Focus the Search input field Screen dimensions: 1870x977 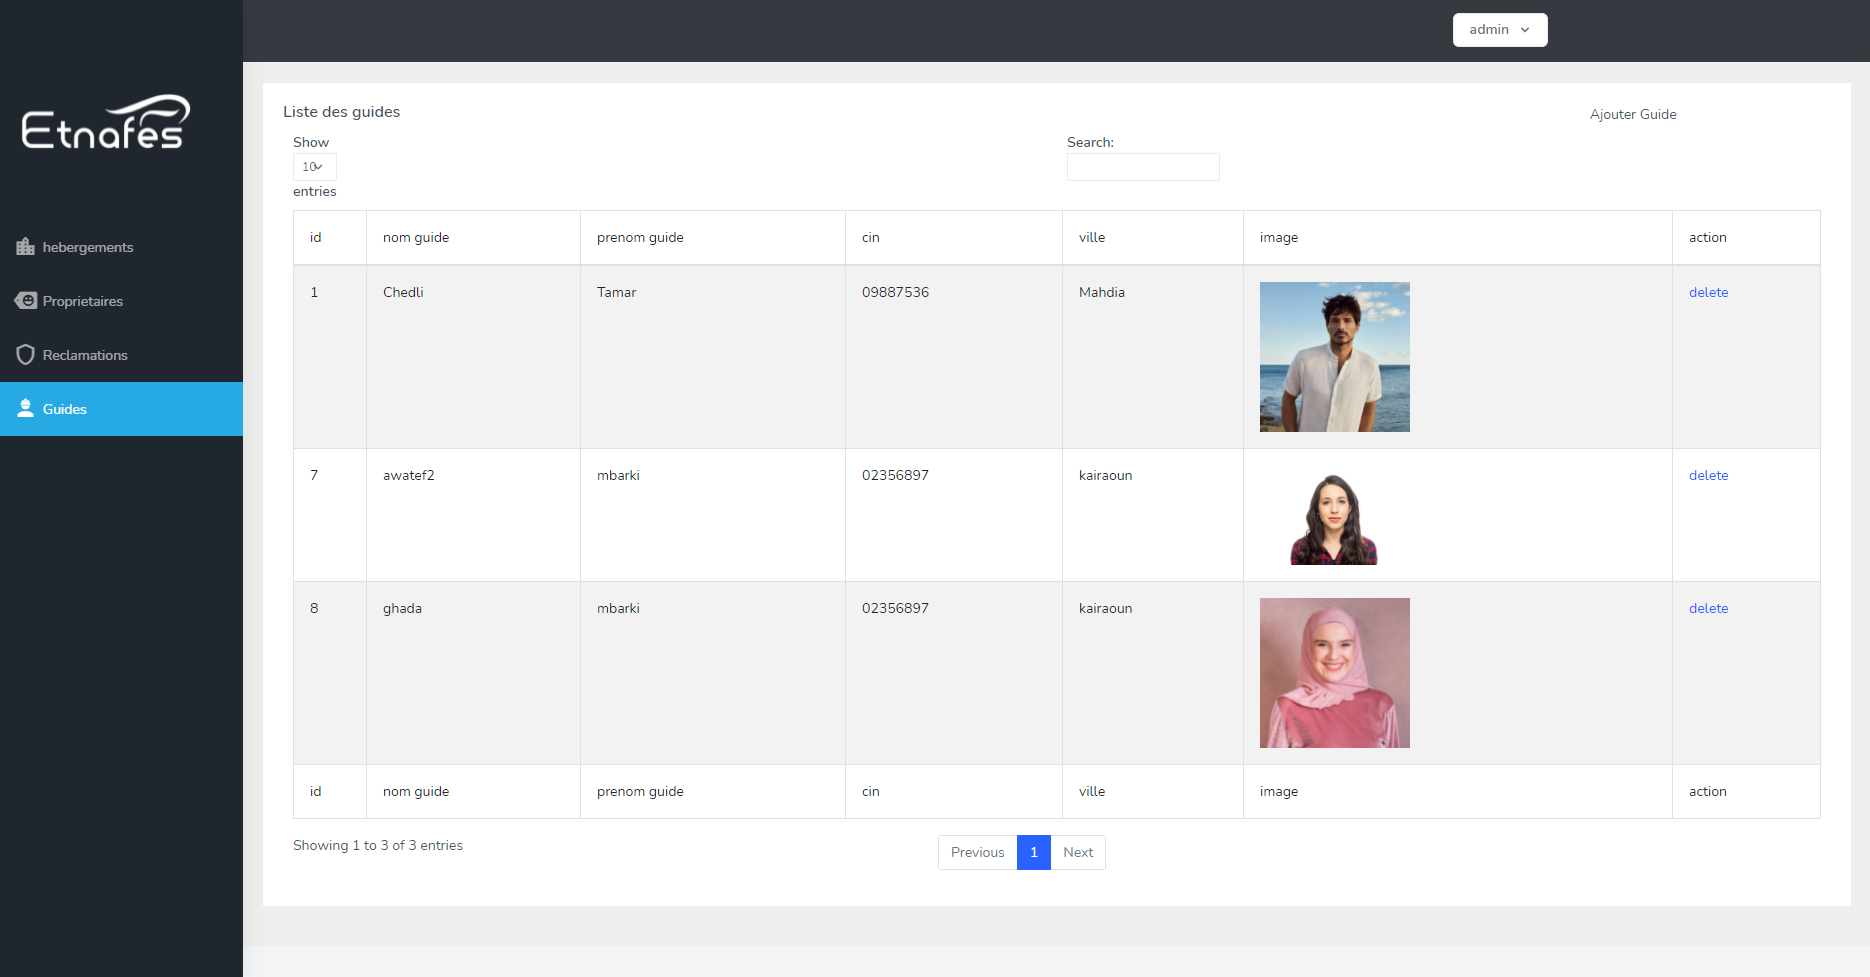(x=1142, y=167)
